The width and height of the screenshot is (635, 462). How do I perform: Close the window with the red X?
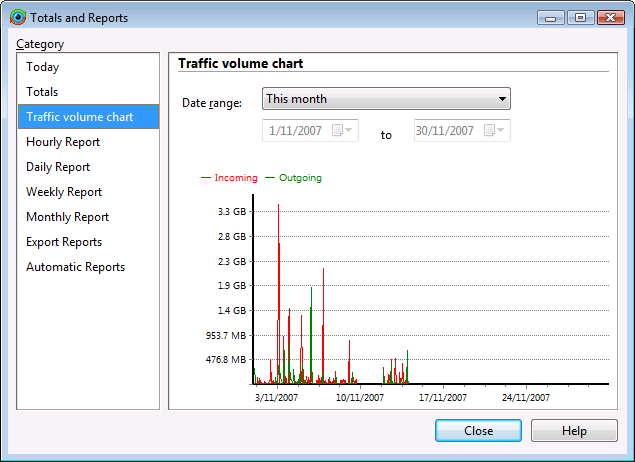point(611,18)
